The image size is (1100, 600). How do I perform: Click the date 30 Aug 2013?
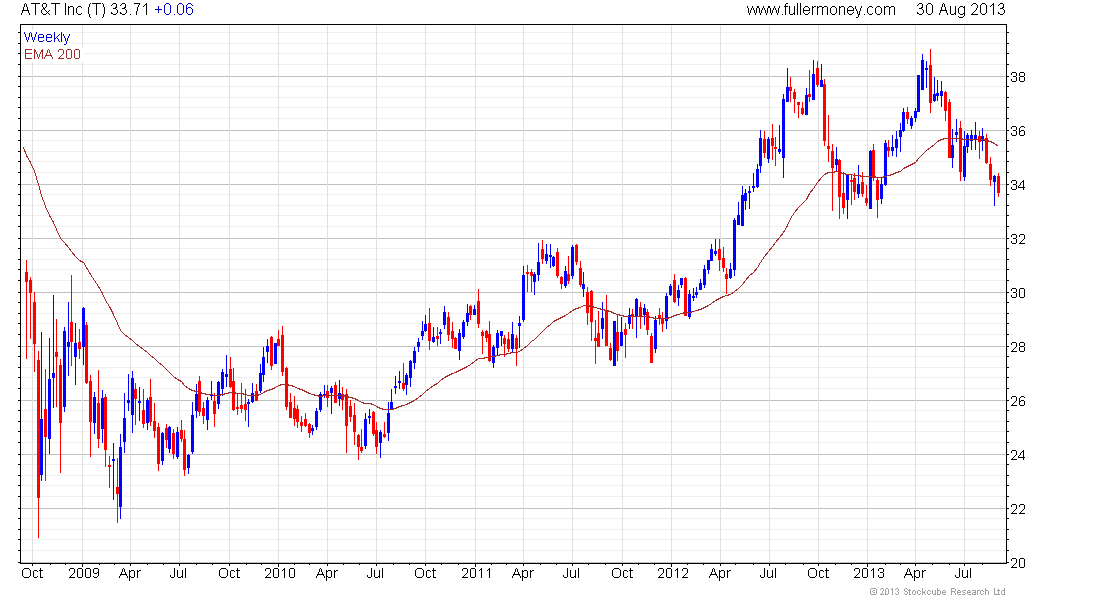960,10
